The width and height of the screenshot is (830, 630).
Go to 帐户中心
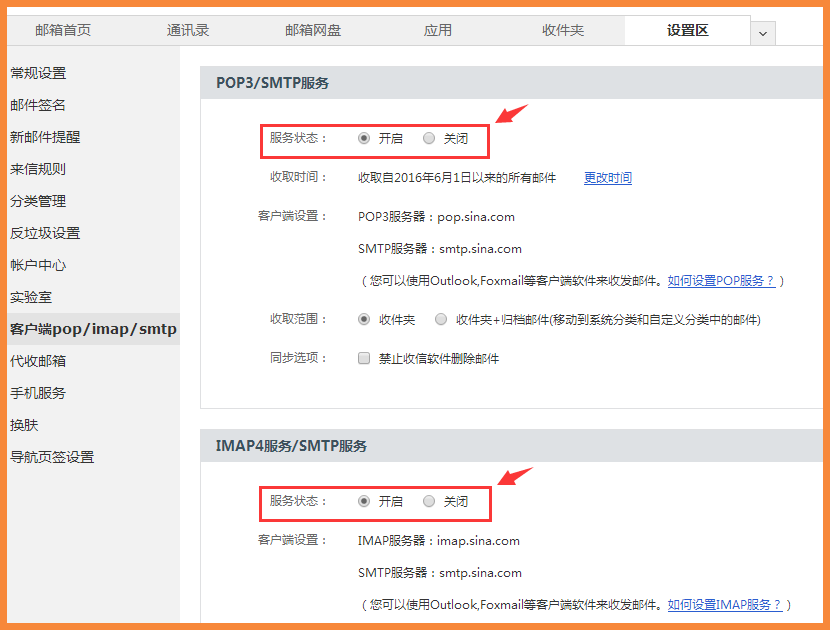[38, 265]
